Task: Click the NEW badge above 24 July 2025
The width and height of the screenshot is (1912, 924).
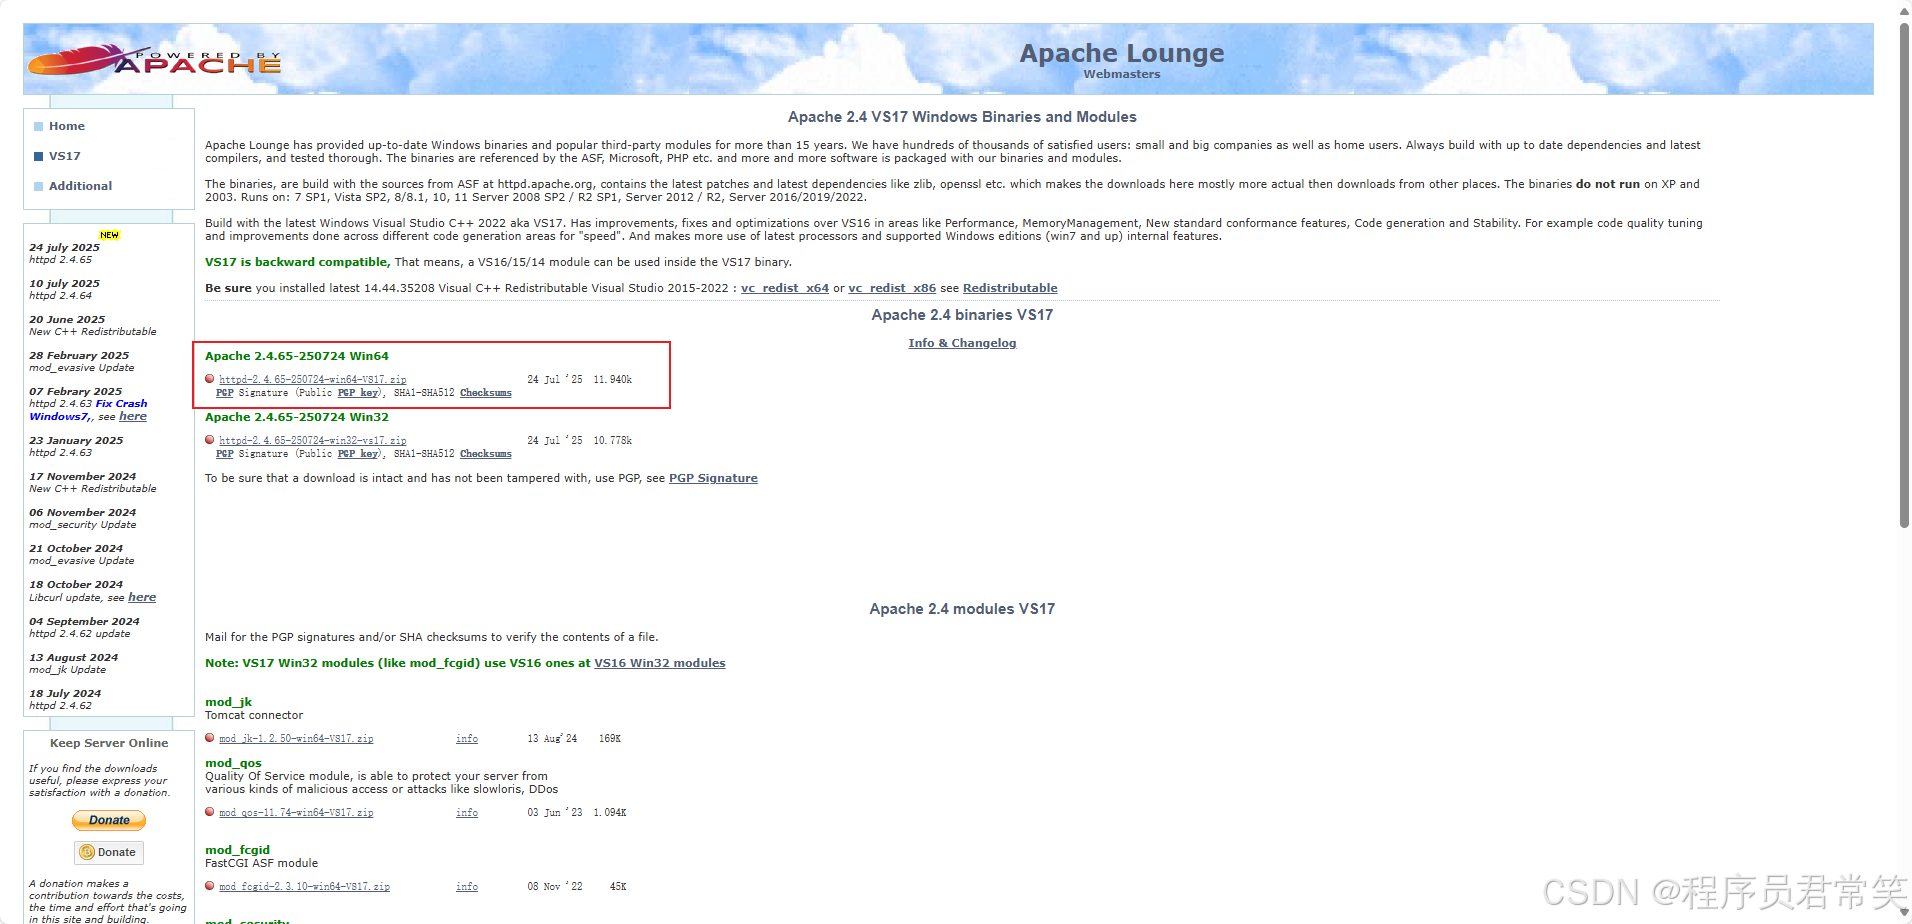Action: 109,235
